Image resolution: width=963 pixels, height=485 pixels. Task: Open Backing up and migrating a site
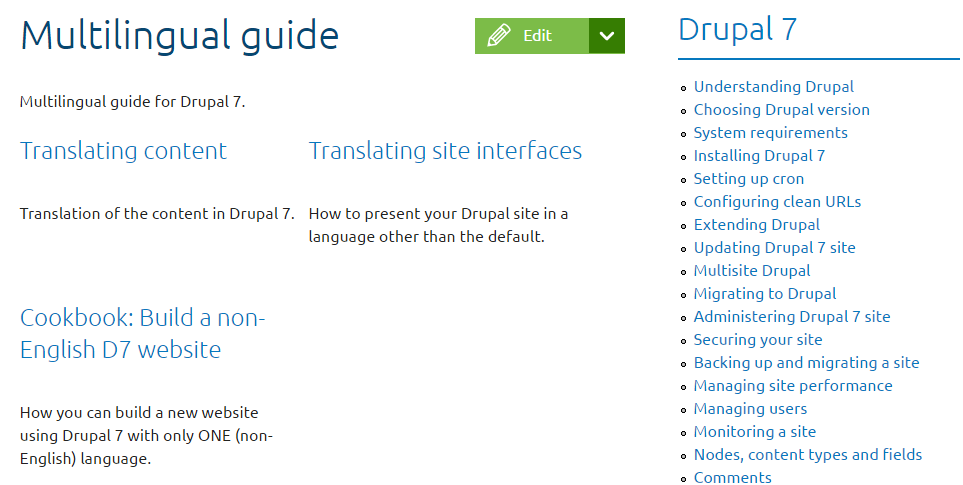pos(806,363)
